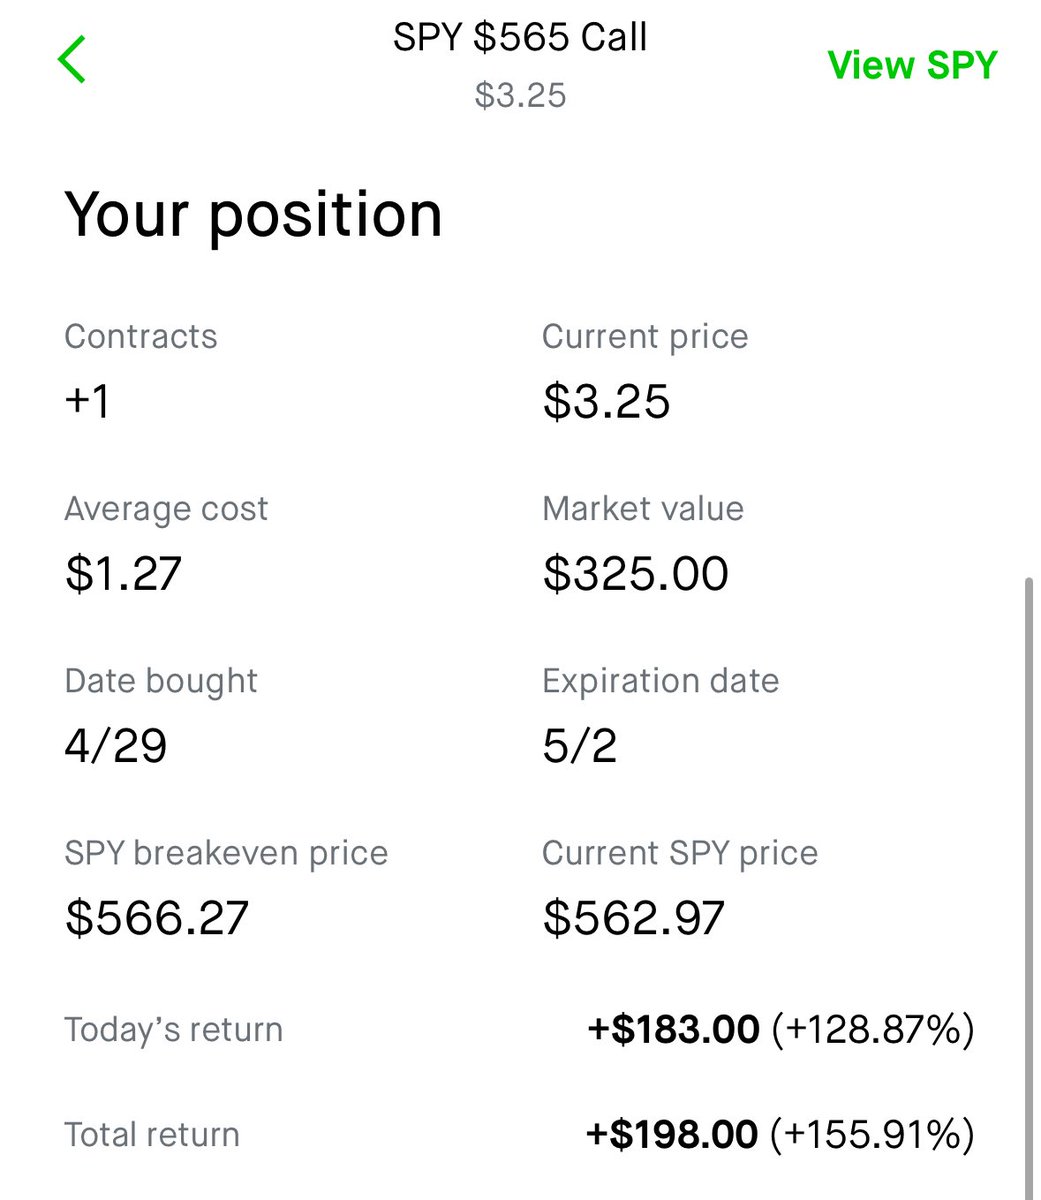Click the SPY $565 Call title

point(520,37)
